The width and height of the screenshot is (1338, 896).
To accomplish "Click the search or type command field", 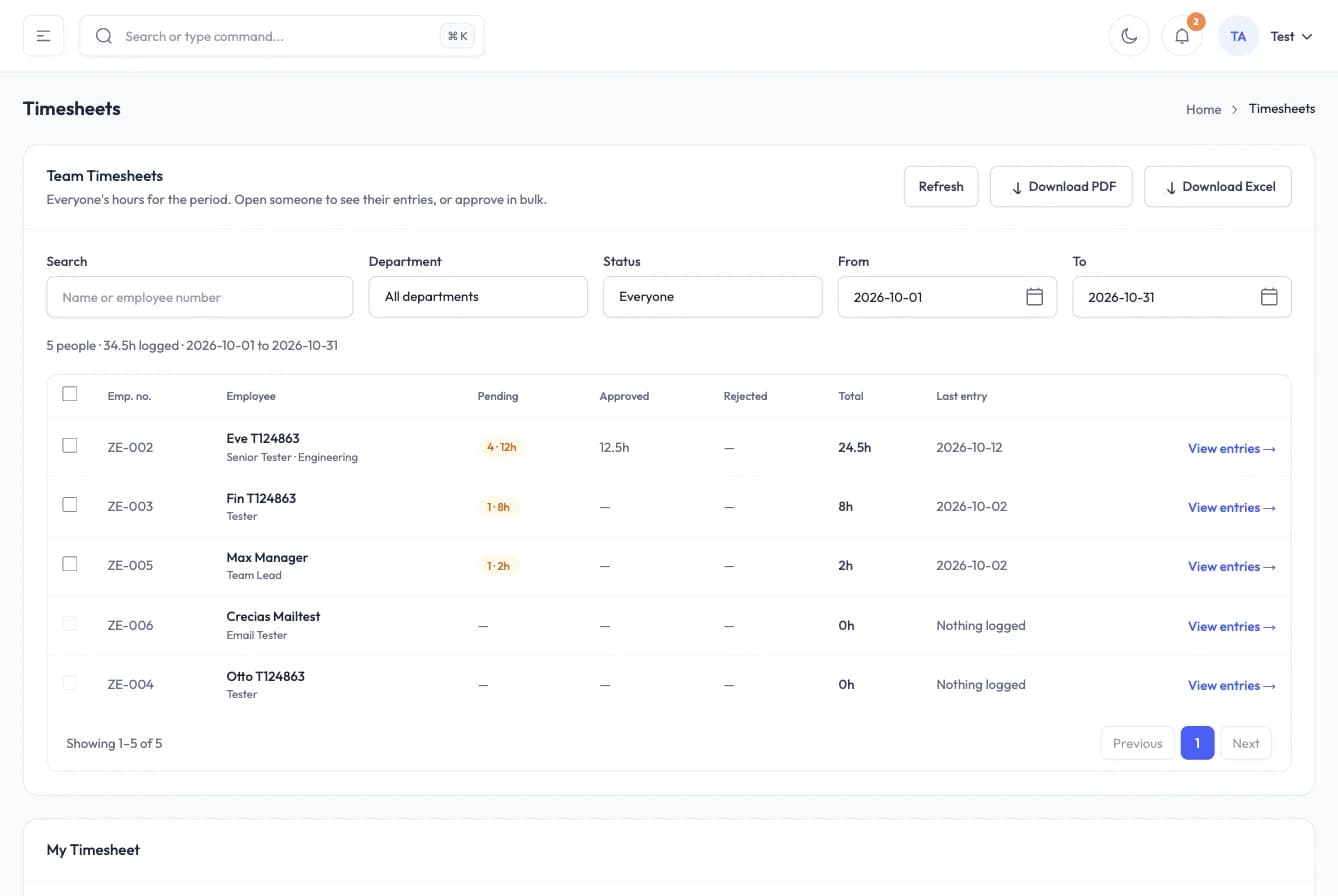I will click(282, 36).
